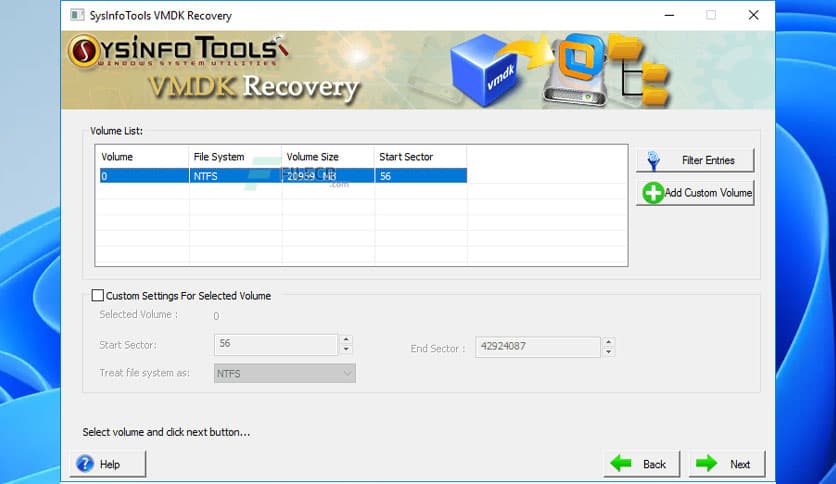Viewport: 836px width, 484px height.
Task: Click the End Sector input field
Action: (x=537, y=346)
